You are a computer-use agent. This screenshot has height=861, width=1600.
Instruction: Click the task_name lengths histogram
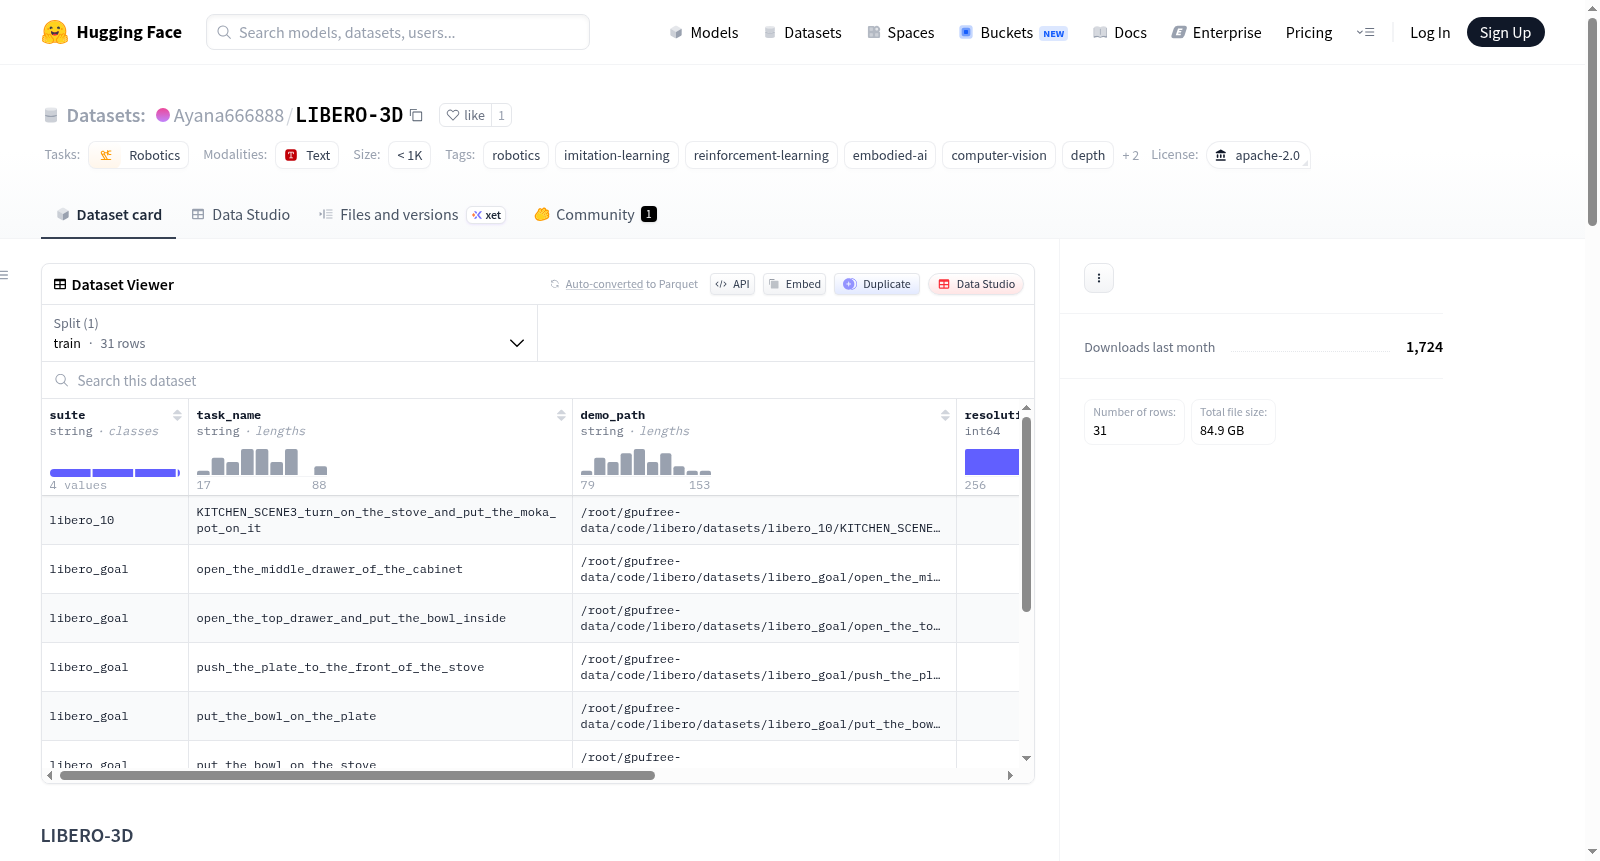pyautogui.click(x=262, y=462)
